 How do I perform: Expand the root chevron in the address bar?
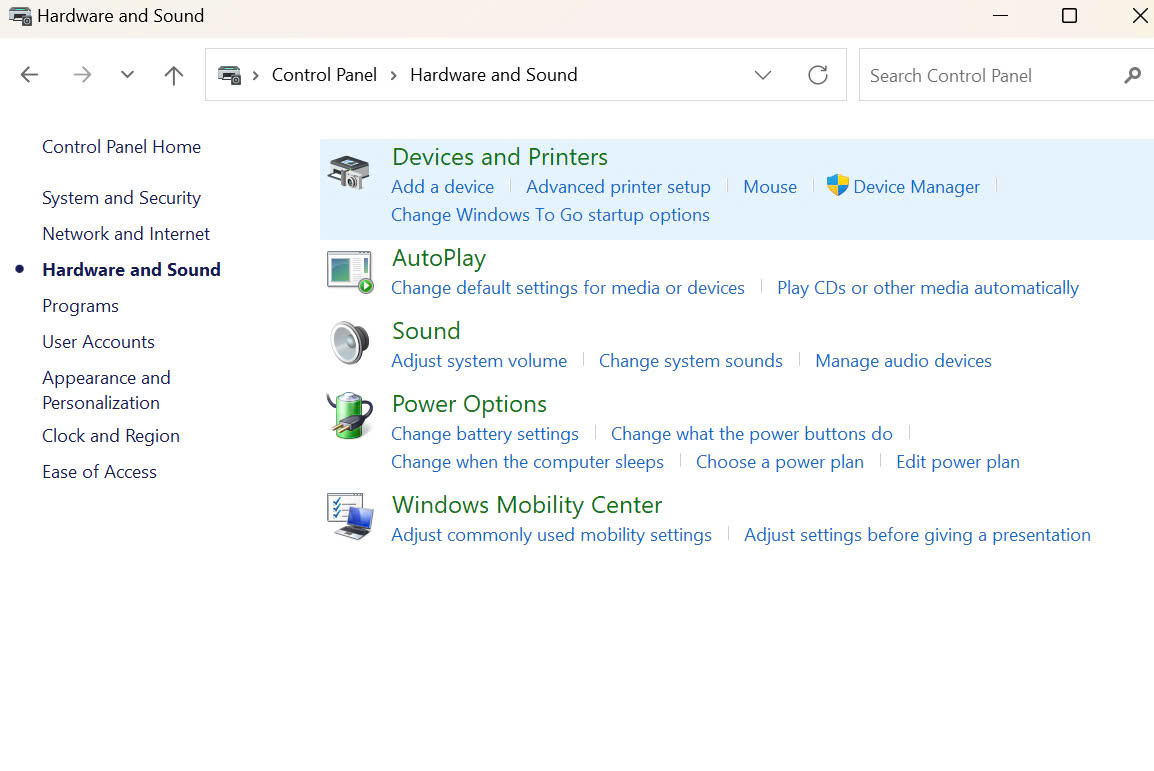[255, 75]
